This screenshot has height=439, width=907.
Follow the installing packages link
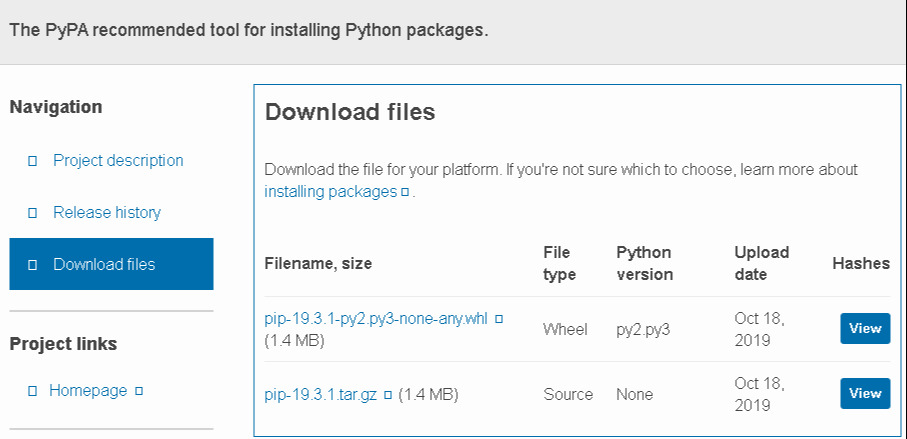coord(330,191)
